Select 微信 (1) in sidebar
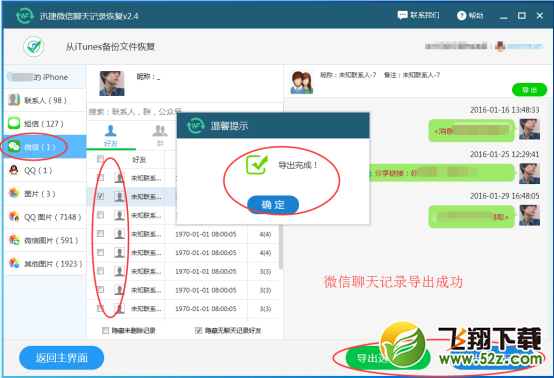 click(x=45, y=147)
